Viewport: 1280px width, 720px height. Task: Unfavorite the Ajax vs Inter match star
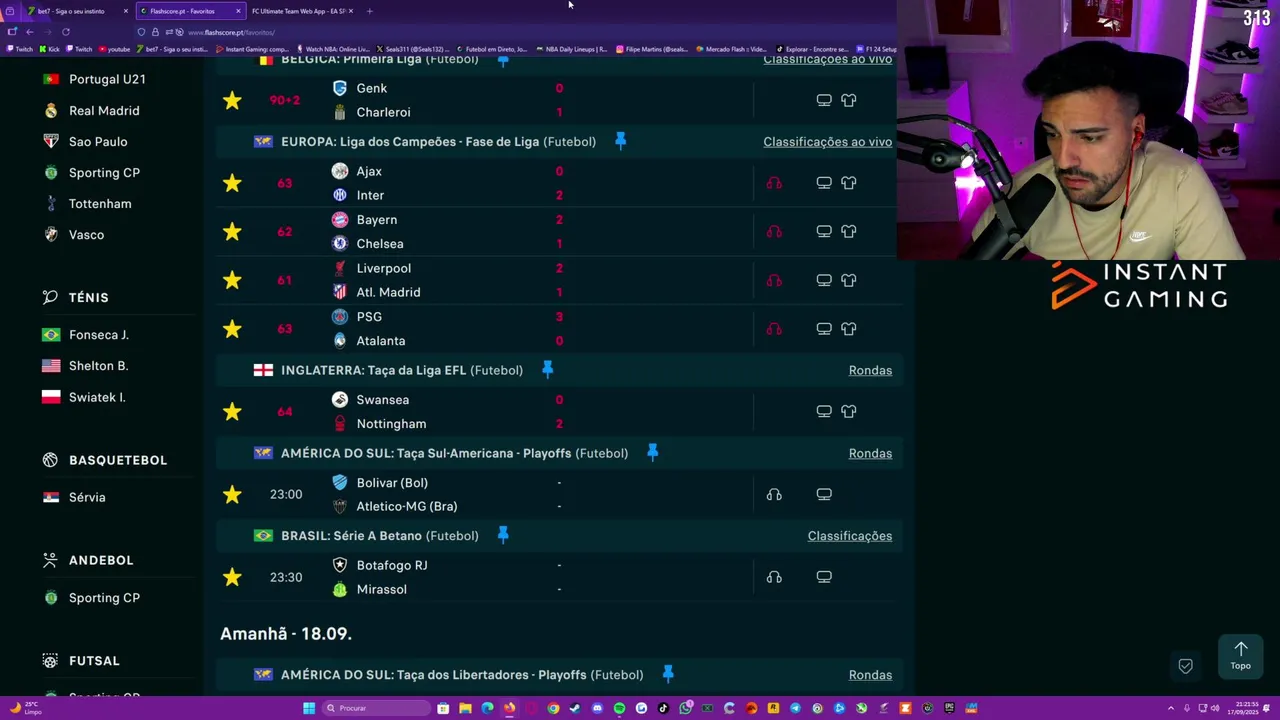pos(232,183)
